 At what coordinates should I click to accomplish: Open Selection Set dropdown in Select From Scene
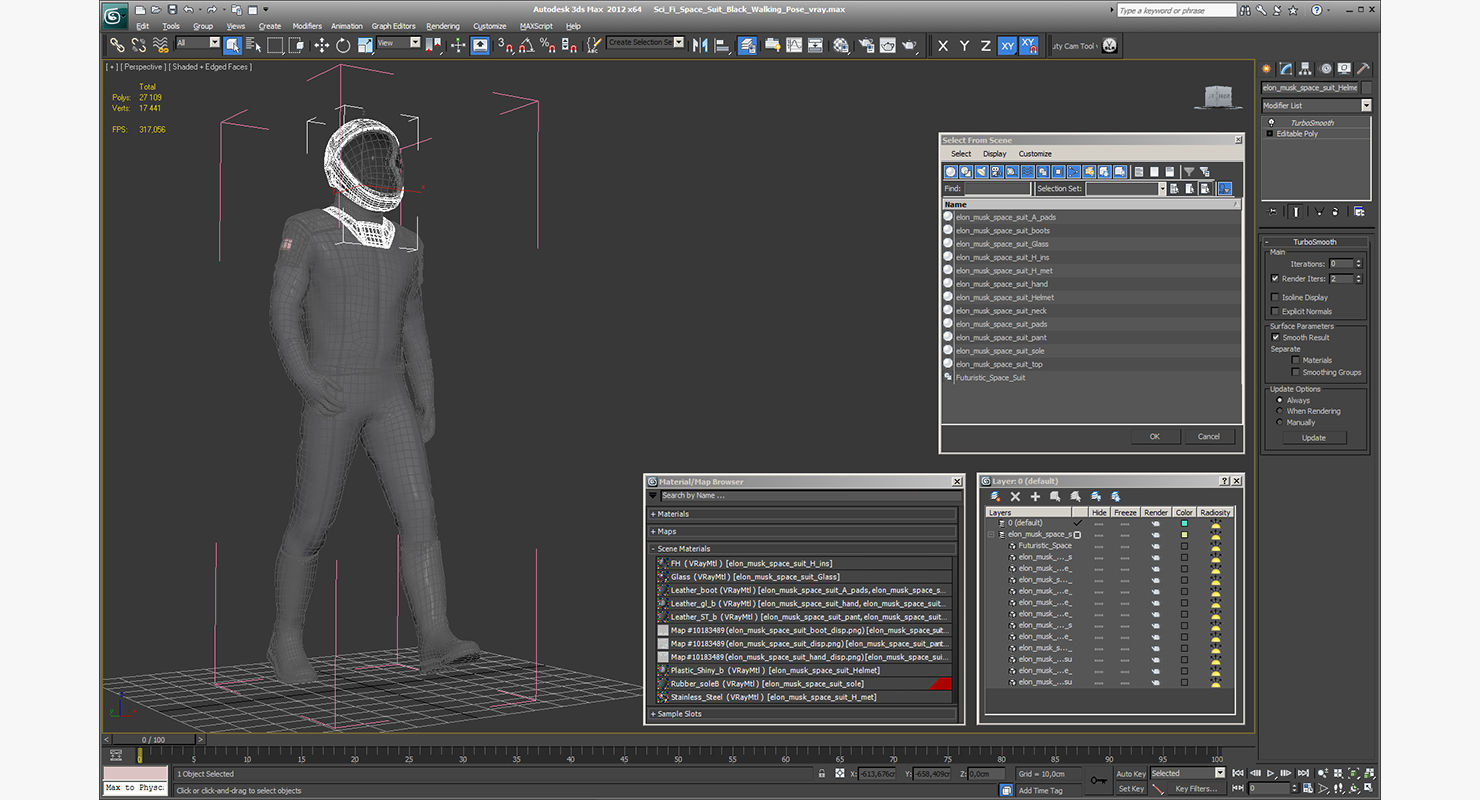[x=1126, y=188]
